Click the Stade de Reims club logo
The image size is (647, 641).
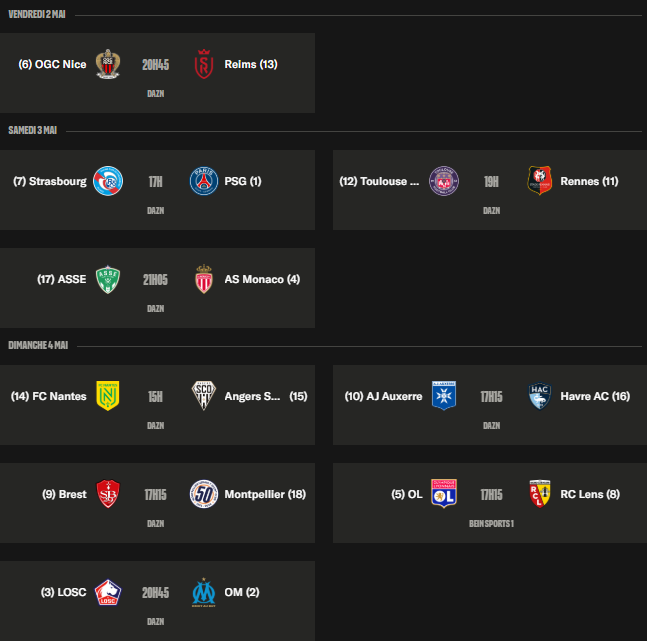pyautogui.click(x=204, y=64)
